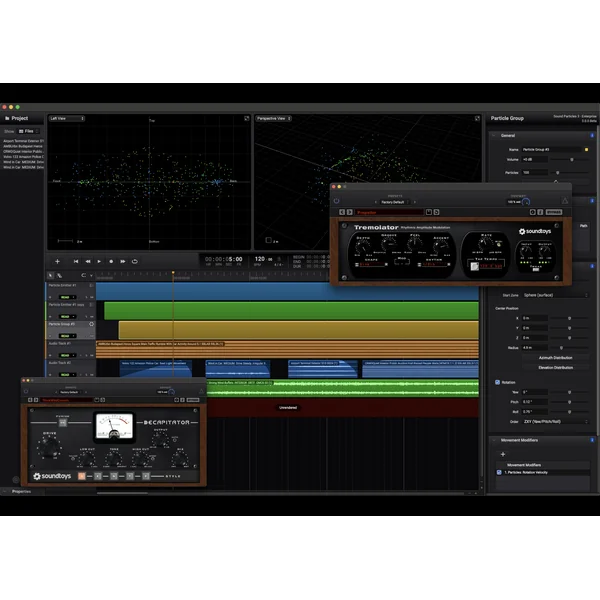Select Decapitator style A

coord(82,476)
